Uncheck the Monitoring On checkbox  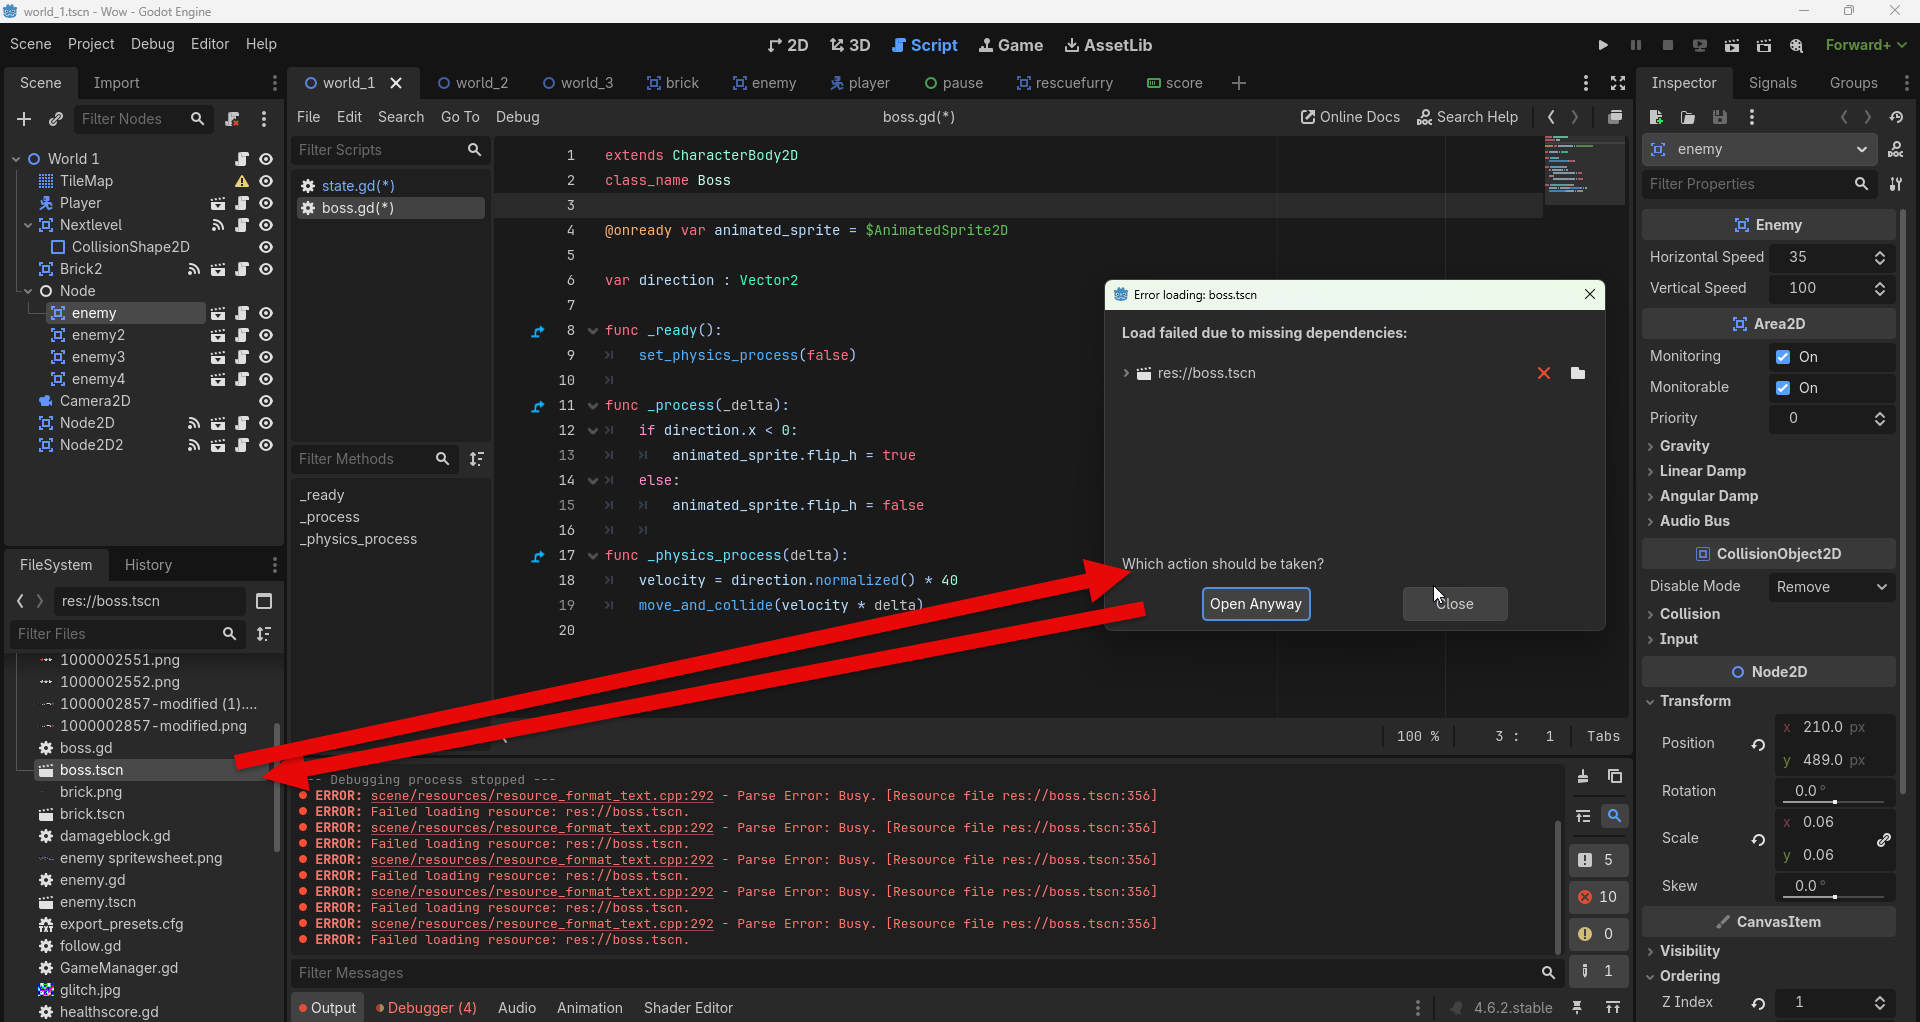click(x=1783, y=357)
